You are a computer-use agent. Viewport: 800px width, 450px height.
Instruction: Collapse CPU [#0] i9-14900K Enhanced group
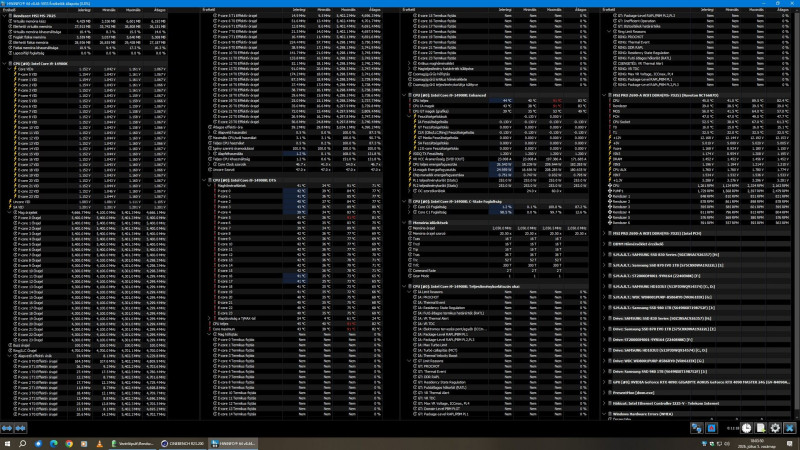coord(404,95)
